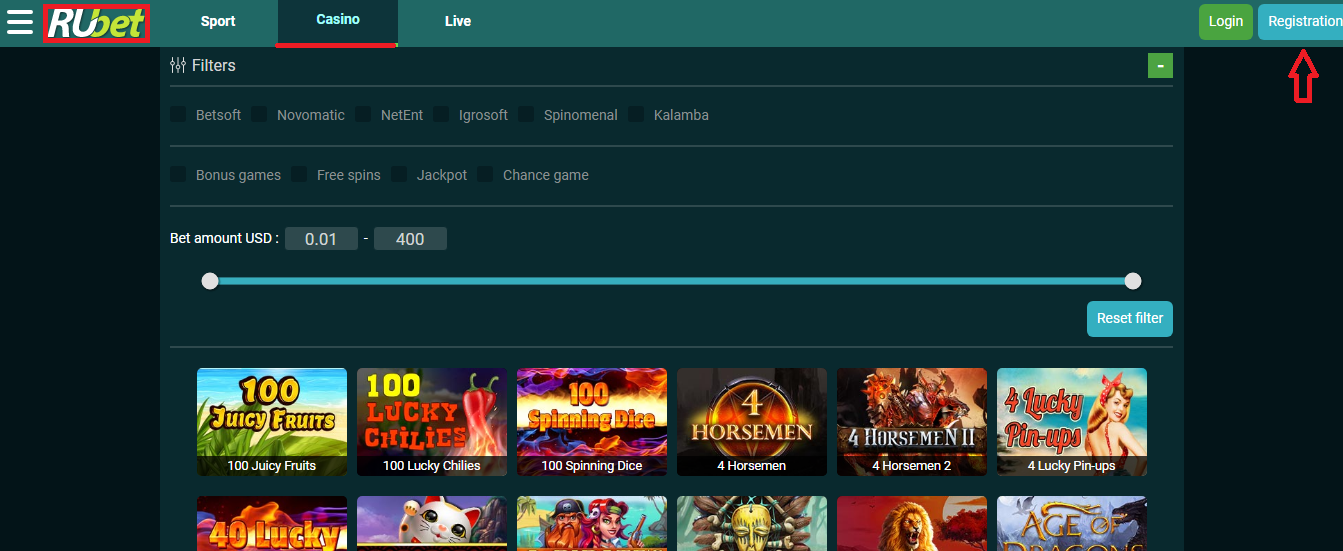Open the 4 Horsemen 2 game
The image size is (1343, 551).
click(912, 422)
